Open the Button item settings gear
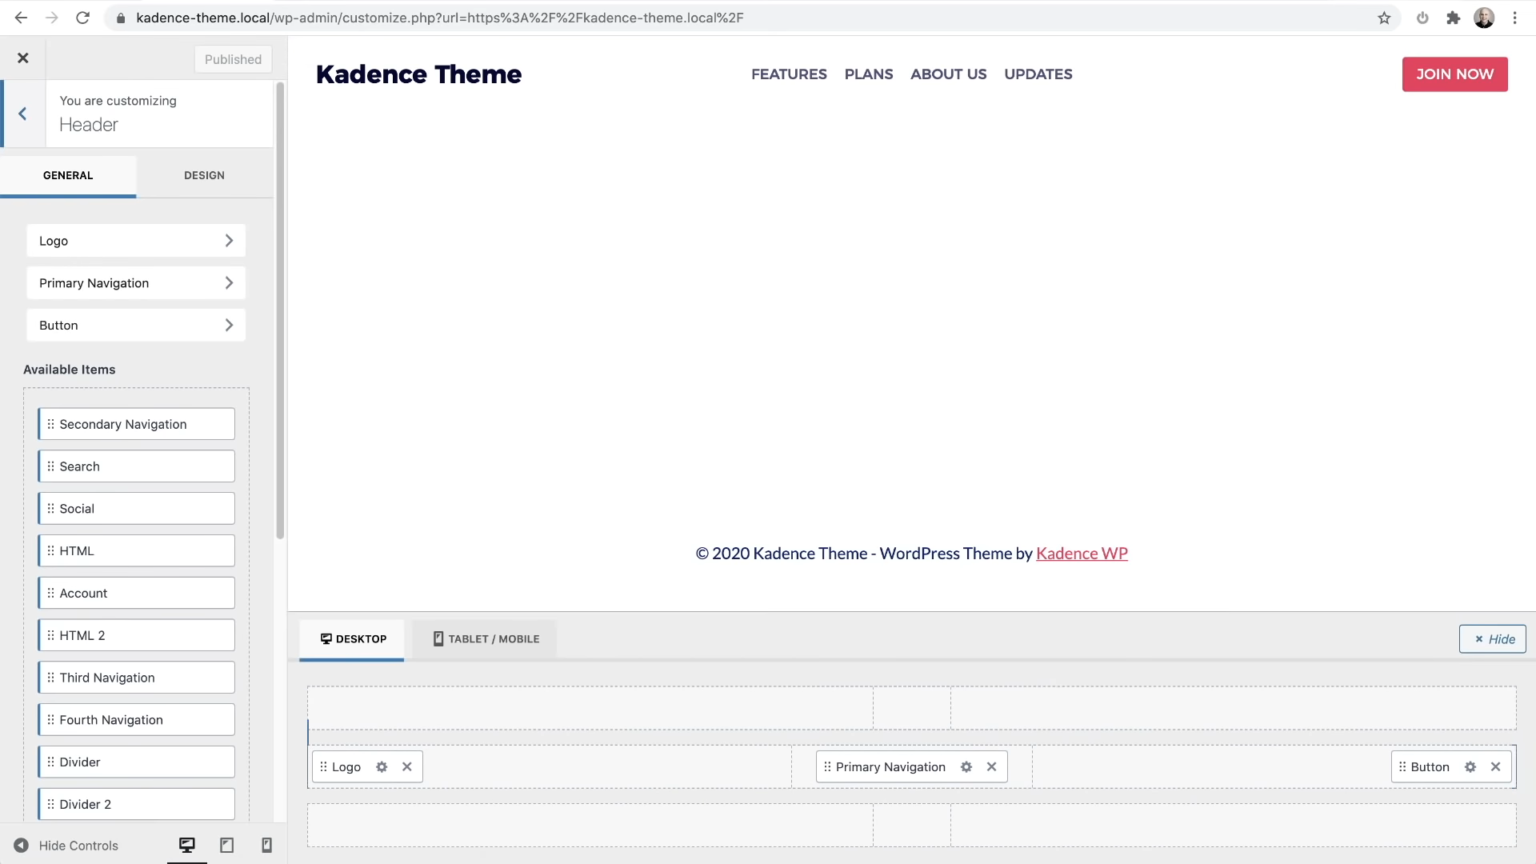 coord(1469,766)
